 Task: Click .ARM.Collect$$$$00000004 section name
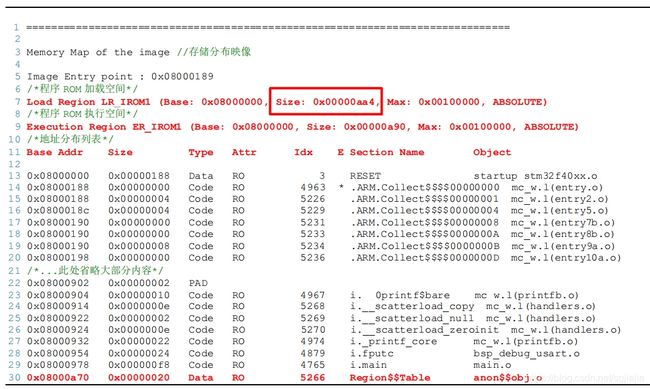(425, 211)
